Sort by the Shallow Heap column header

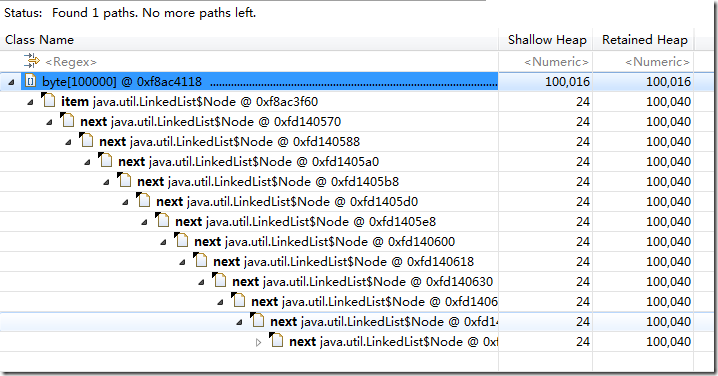(546, 40)
